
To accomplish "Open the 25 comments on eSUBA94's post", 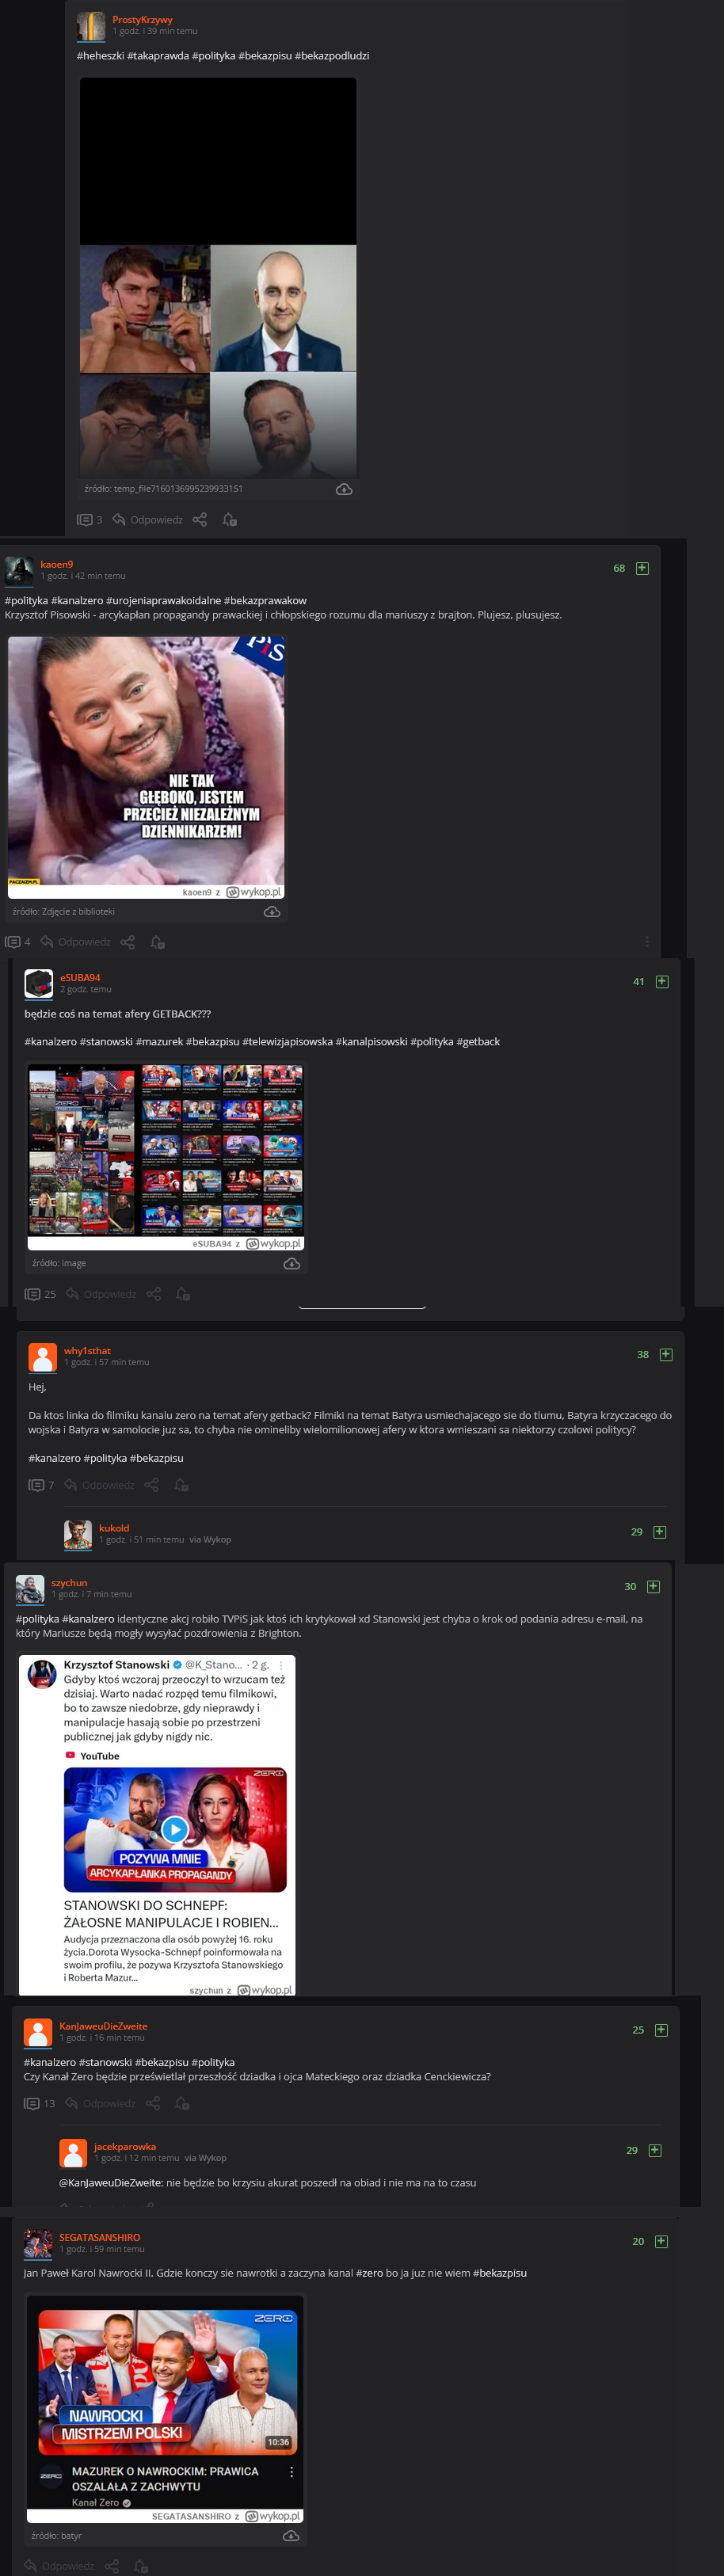I will (x=40, y=1294).
